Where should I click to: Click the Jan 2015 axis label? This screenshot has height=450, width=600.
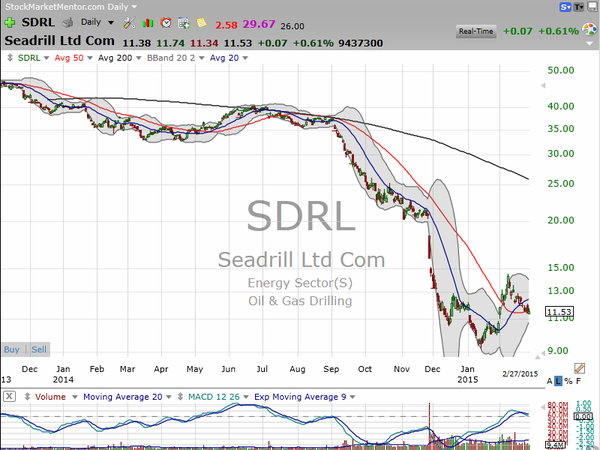[468, 375]
